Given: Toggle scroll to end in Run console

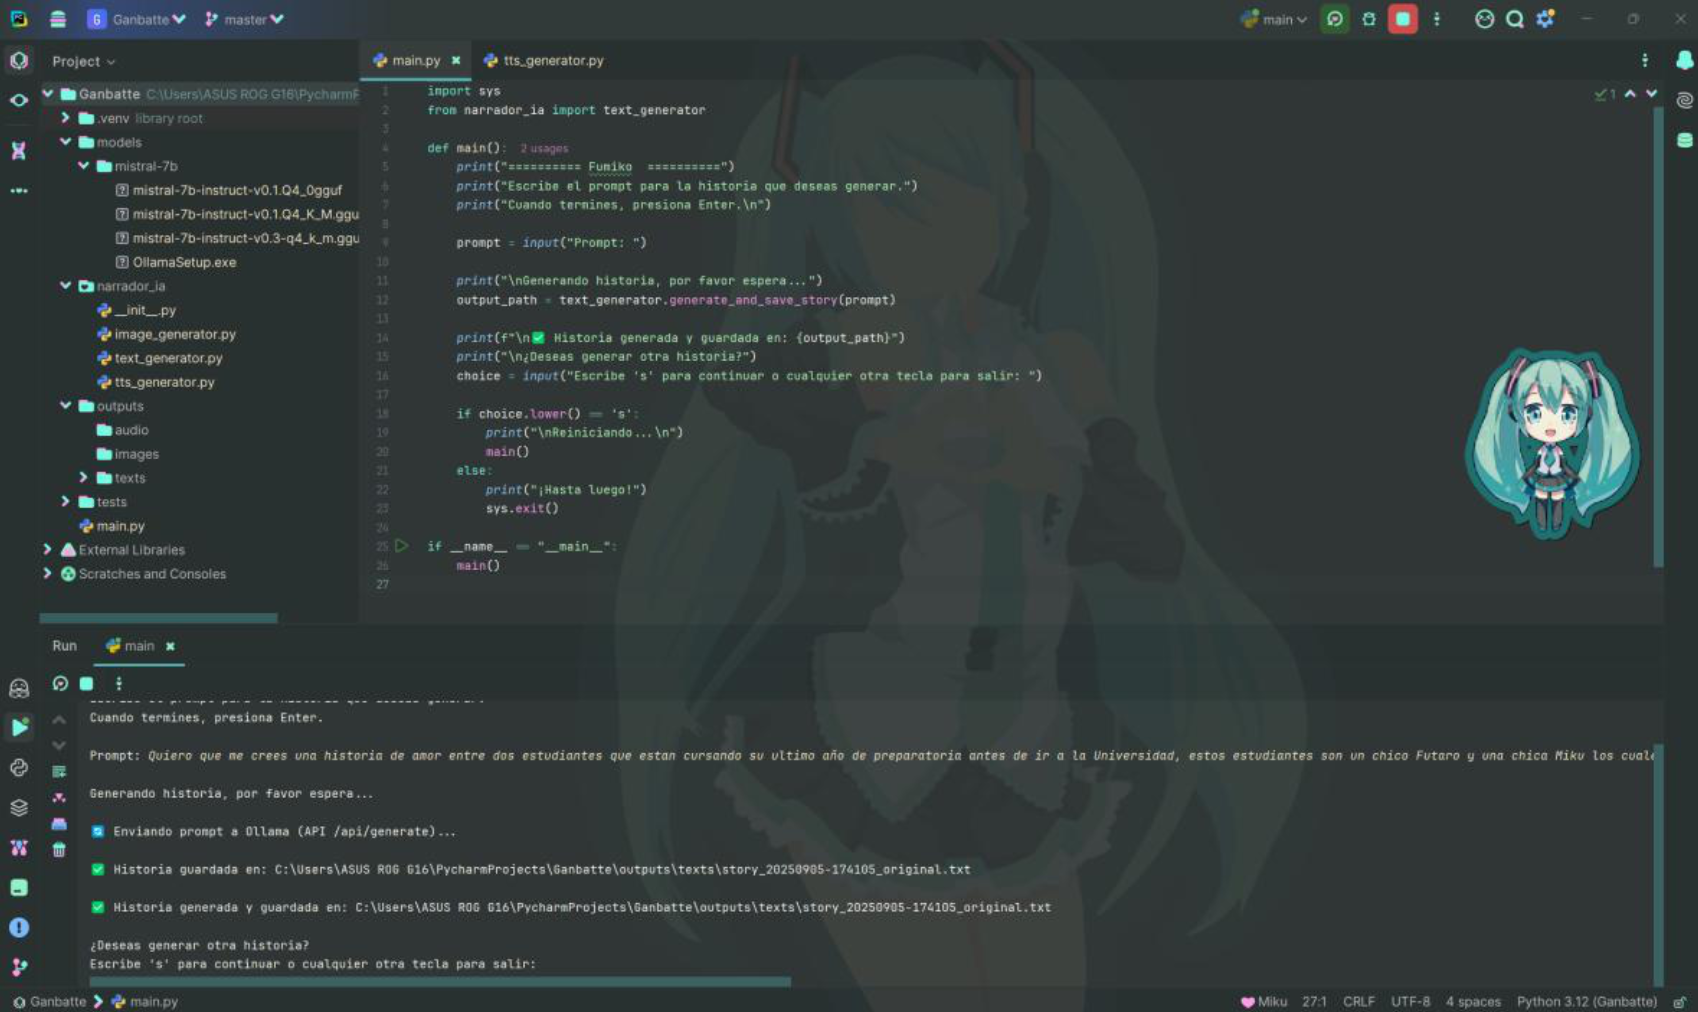Looking at the screenshot, I should tap(59, 798).
